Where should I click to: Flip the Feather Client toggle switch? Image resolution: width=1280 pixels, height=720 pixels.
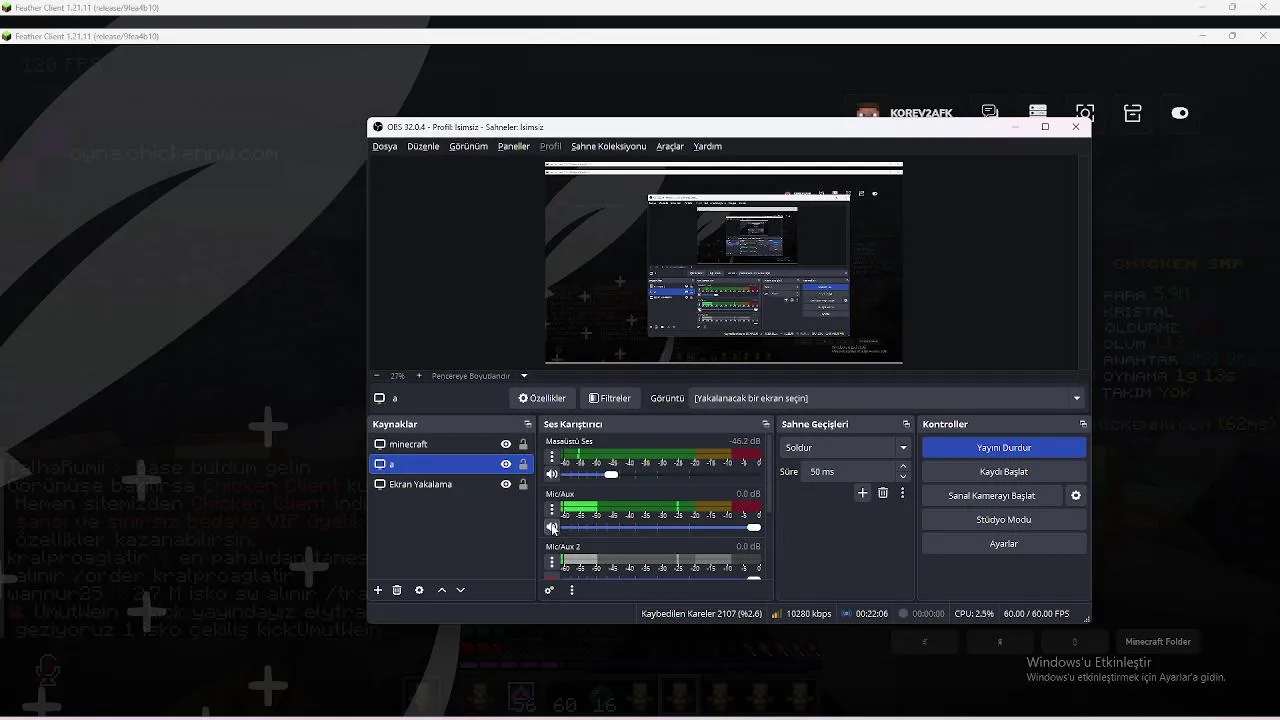[1180, 113]
